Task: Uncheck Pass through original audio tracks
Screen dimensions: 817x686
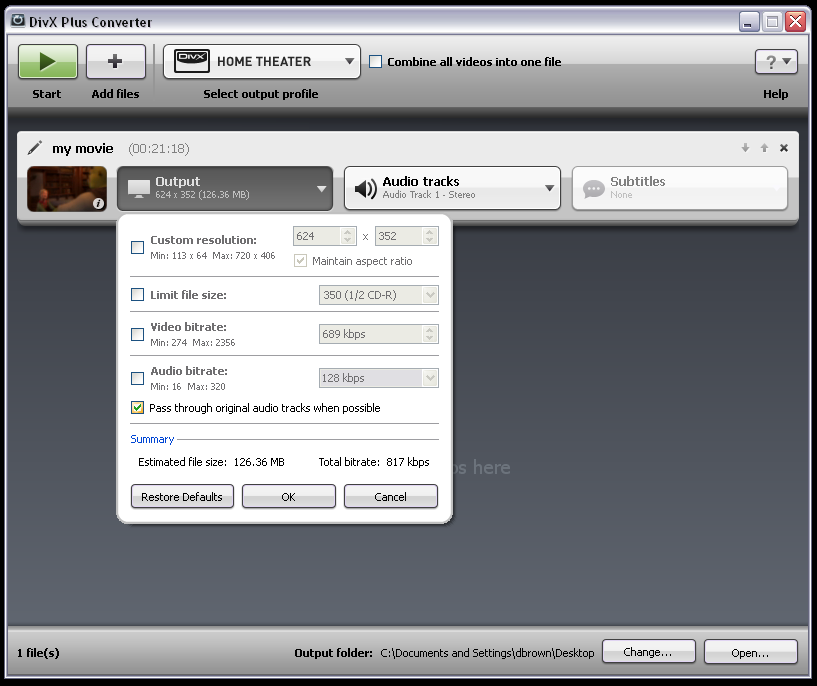Action: pyautogui.click(x=138, y=407)
